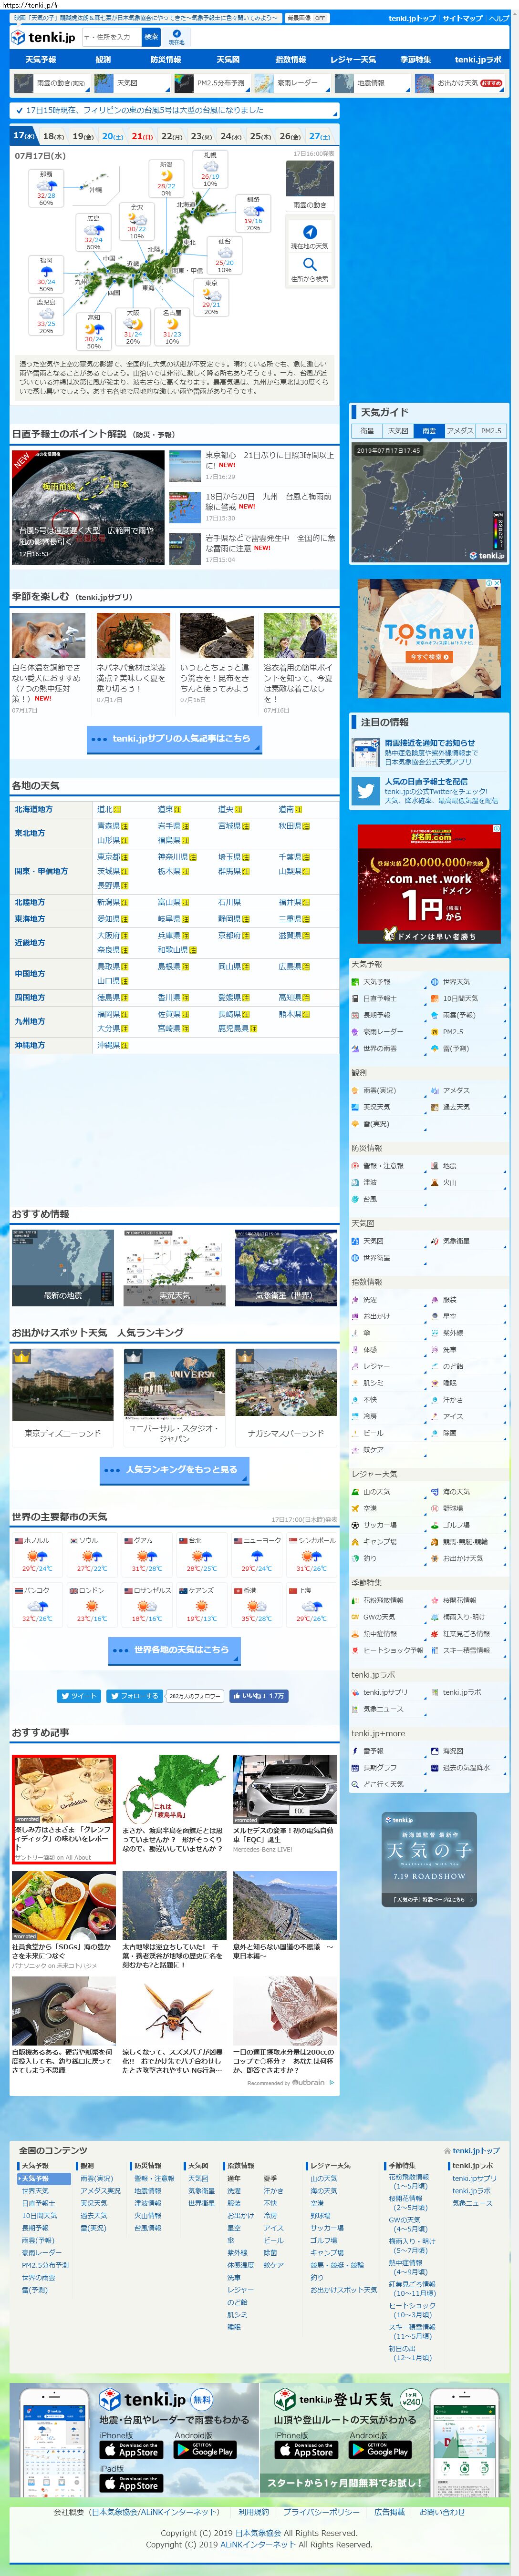Open 世界天気 globe icon in 天気予報 list
519x2576 pixels.
pos(435,982)
